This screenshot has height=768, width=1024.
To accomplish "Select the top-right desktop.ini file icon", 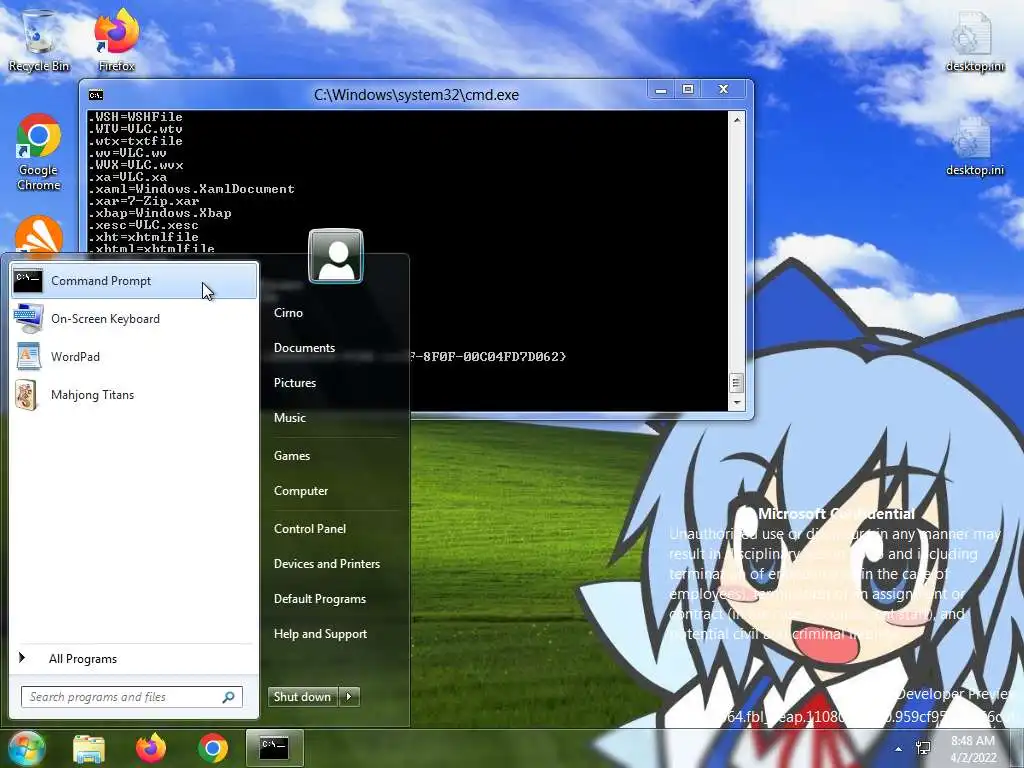I will pyautogui.click(x=974, y=40).
